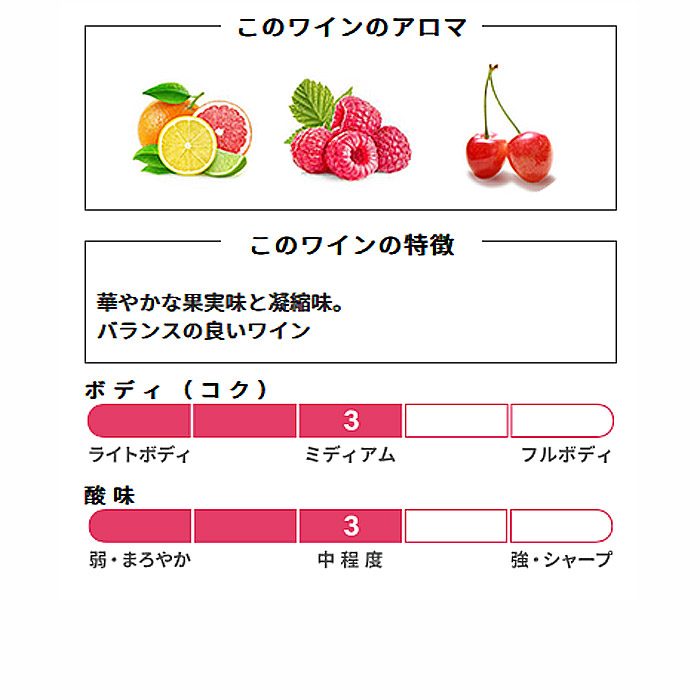Click the last body segment near フルボディ

click(562, 421)
